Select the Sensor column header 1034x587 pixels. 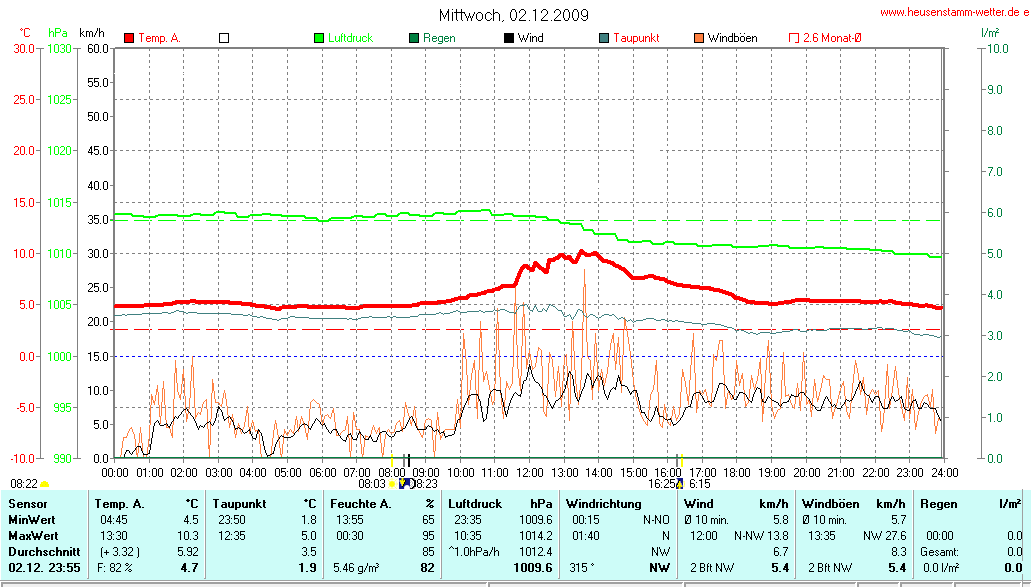click(28, 504)
